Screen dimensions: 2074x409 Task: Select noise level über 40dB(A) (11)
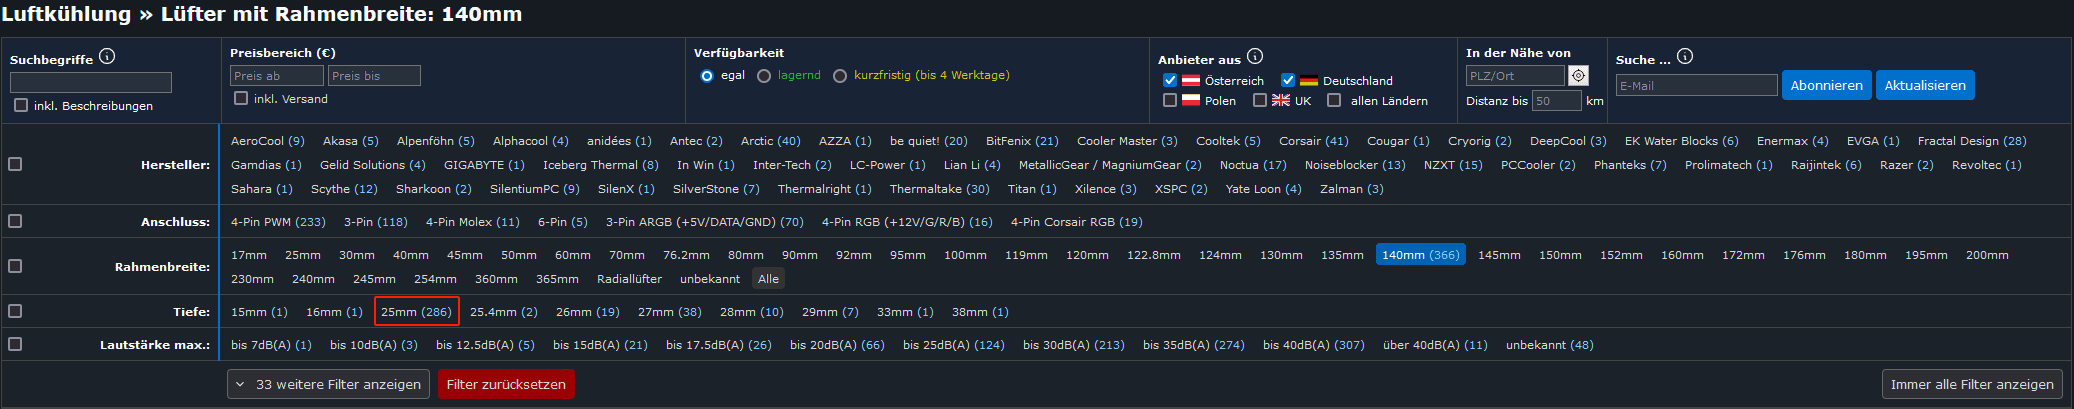pyautogui.click(x=1435, y=345)
